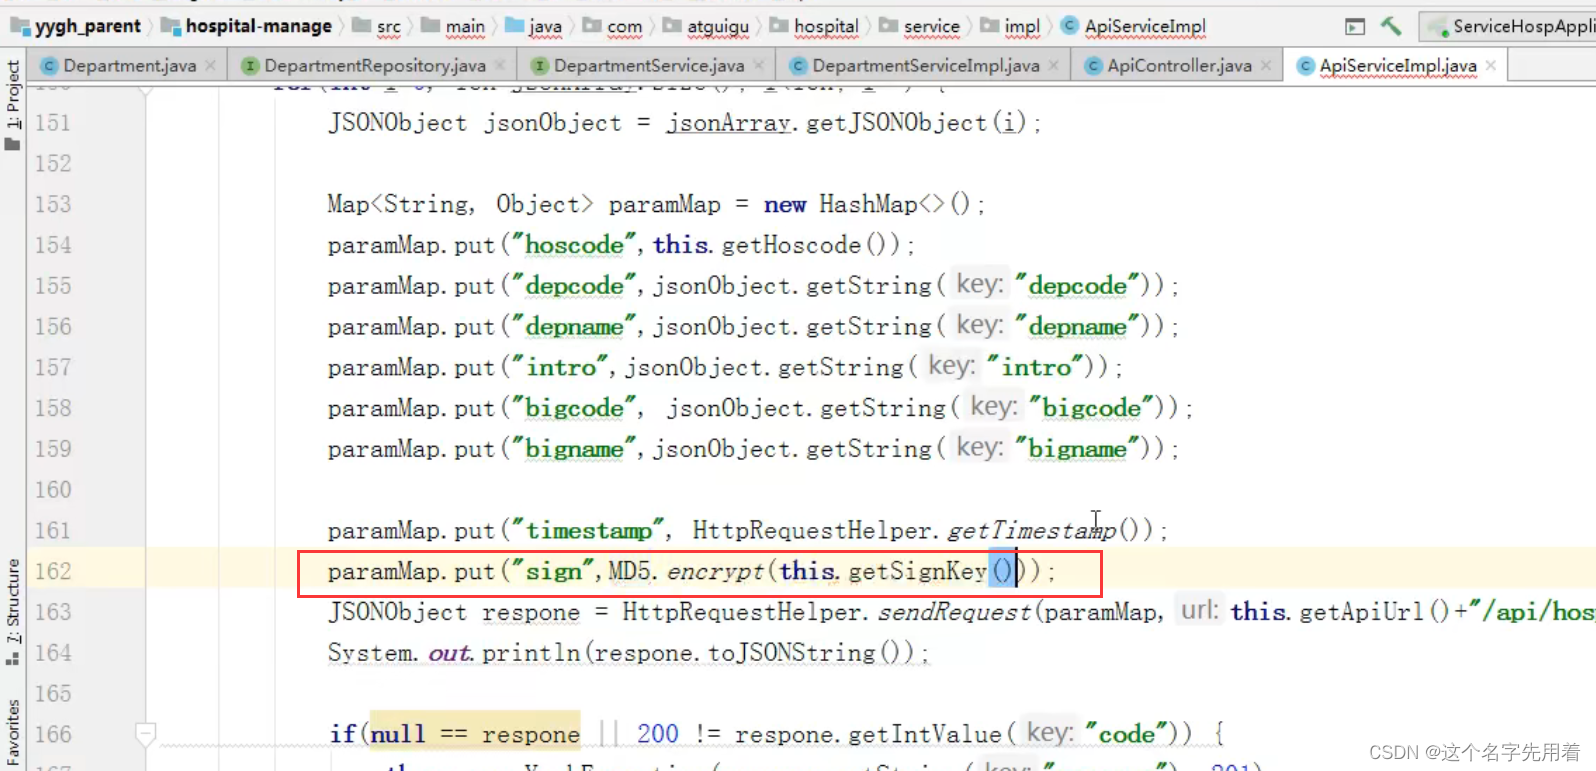Image resolution: width=1596 pixels, height=771 pixels.
Task: Click getIntValue on line 166
Action: pos(924,734)
